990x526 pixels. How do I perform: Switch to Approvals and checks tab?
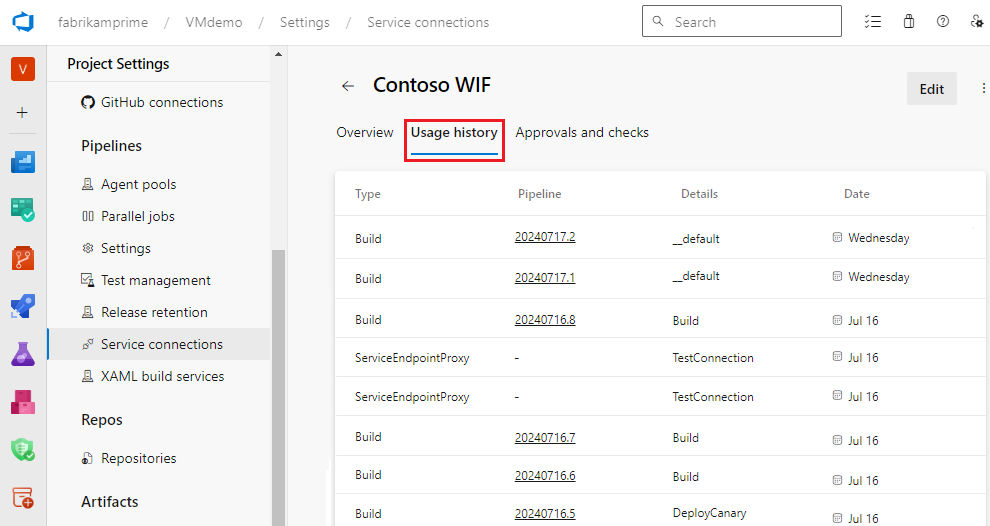pyautogui.click(x=582, y=132)
